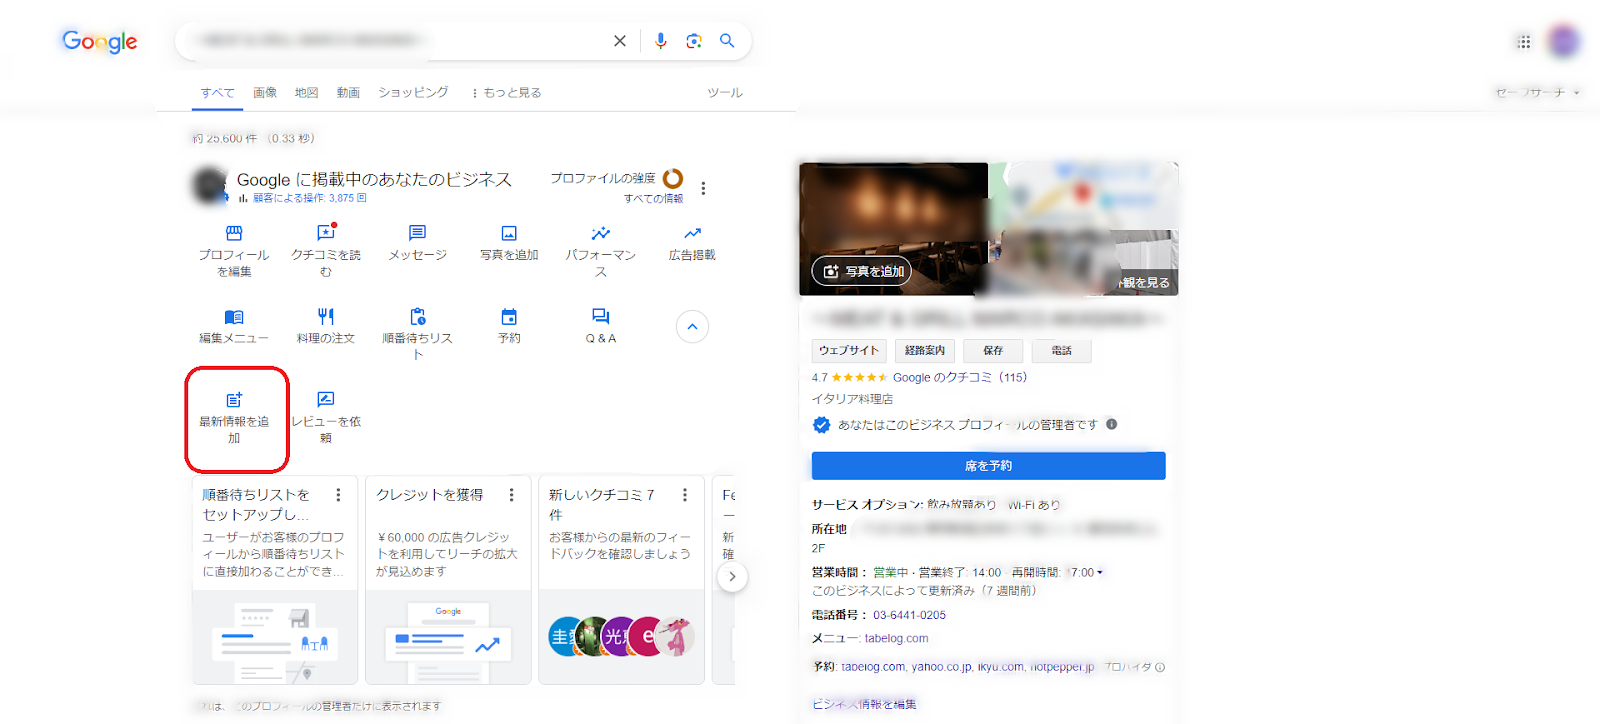1600x724 pixels.
Task: Open the hotpepper.jp reservation link
Action: pos(1062,666)
